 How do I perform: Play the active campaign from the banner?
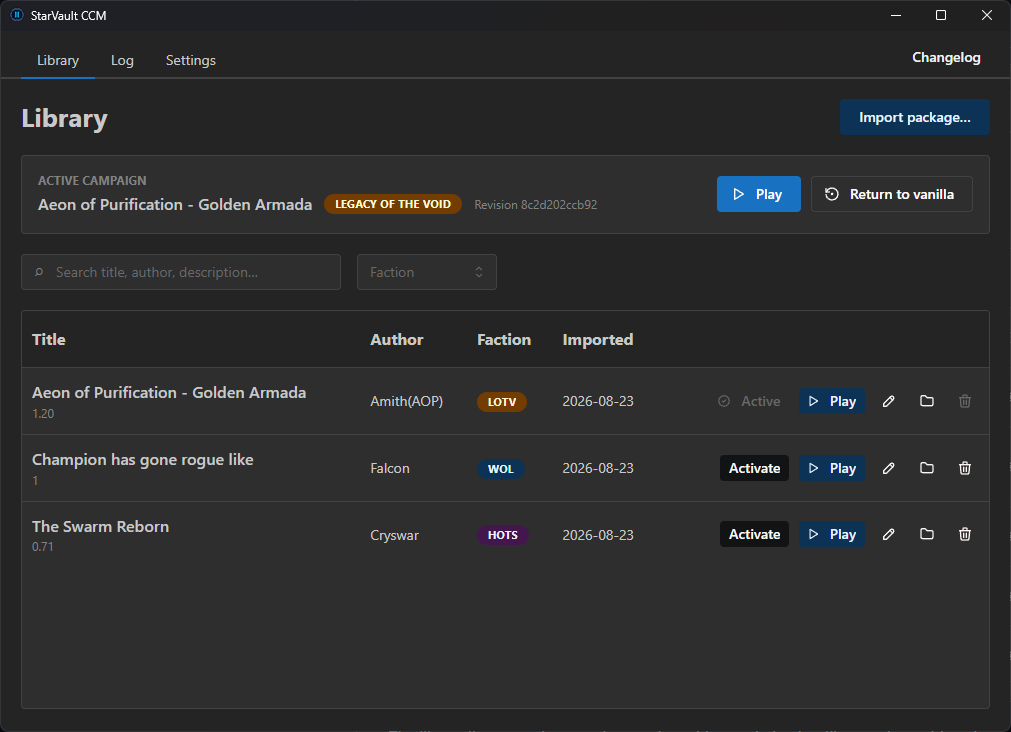[759, 194]
